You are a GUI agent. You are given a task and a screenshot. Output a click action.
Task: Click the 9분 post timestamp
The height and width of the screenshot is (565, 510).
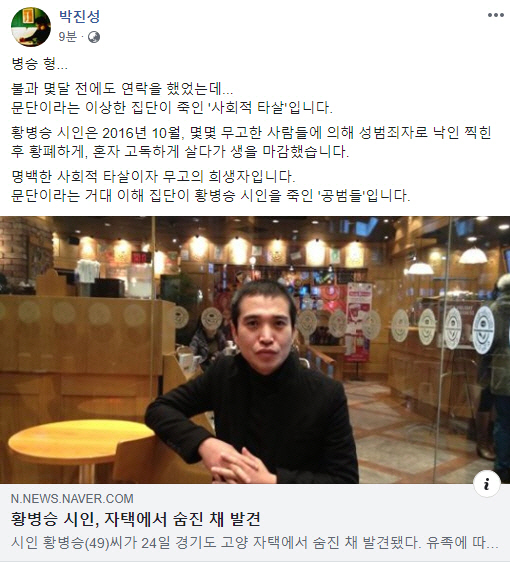pyautogui.click(x=68, y=37)
